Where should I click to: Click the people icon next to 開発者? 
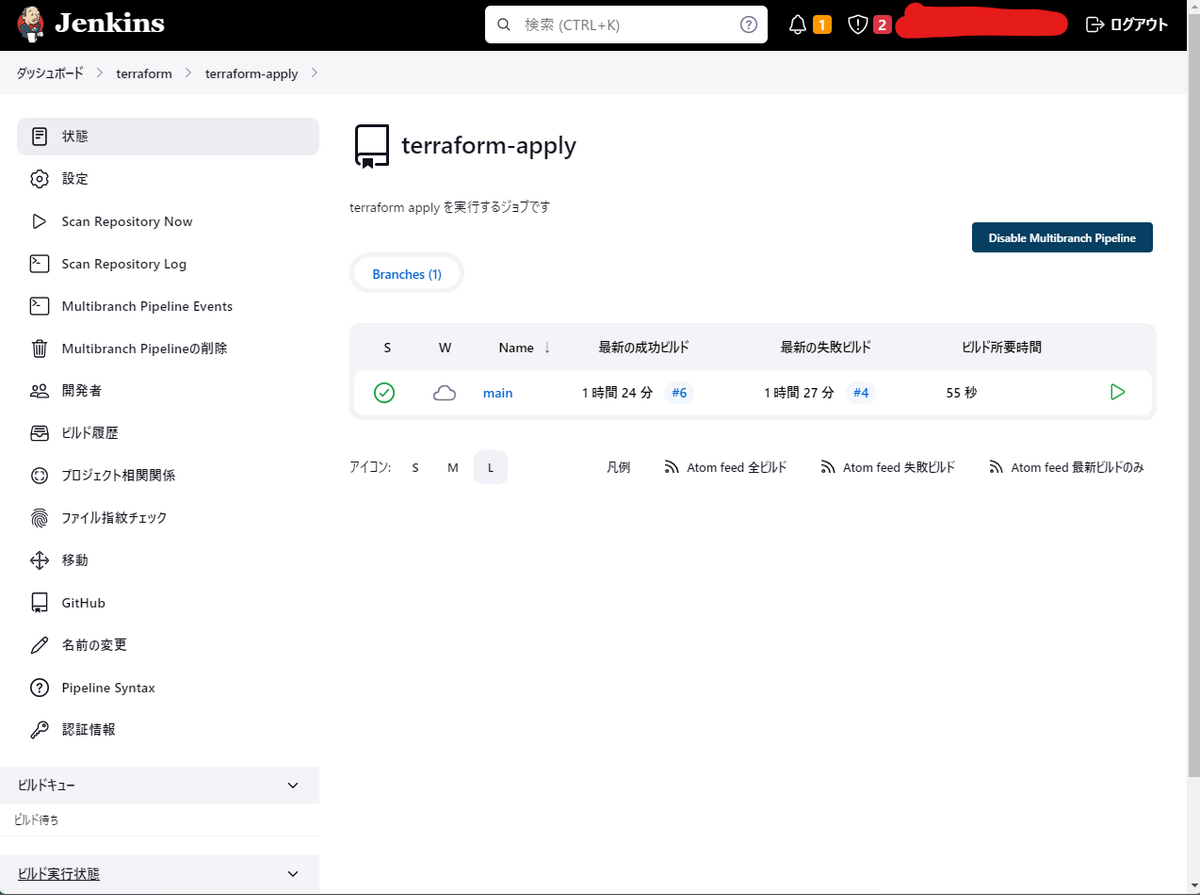click(x=39, y=391)
